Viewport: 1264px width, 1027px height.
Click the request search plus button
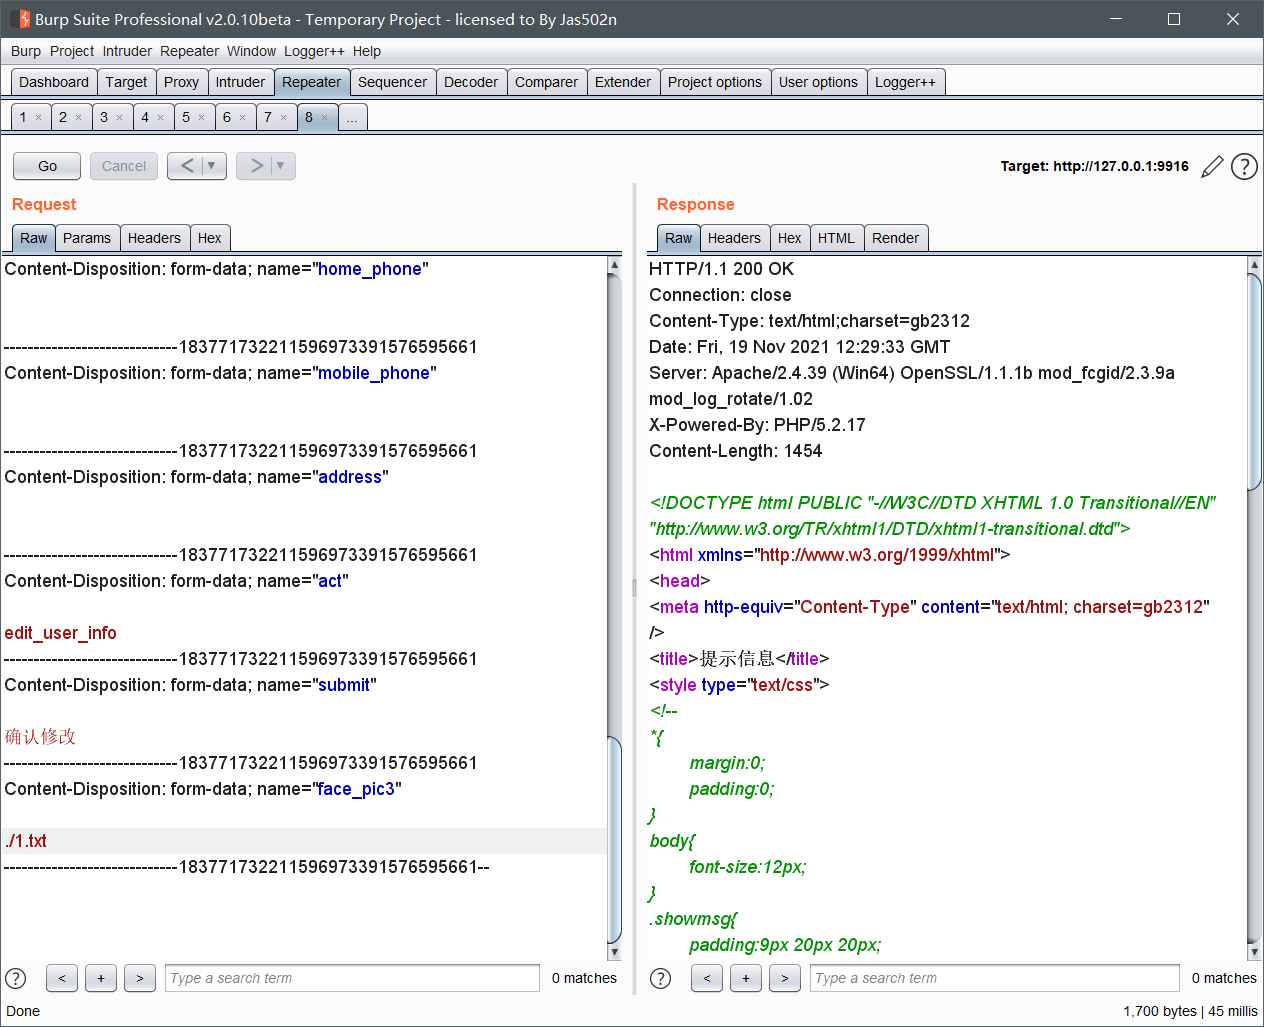click(x=101, y=978)
